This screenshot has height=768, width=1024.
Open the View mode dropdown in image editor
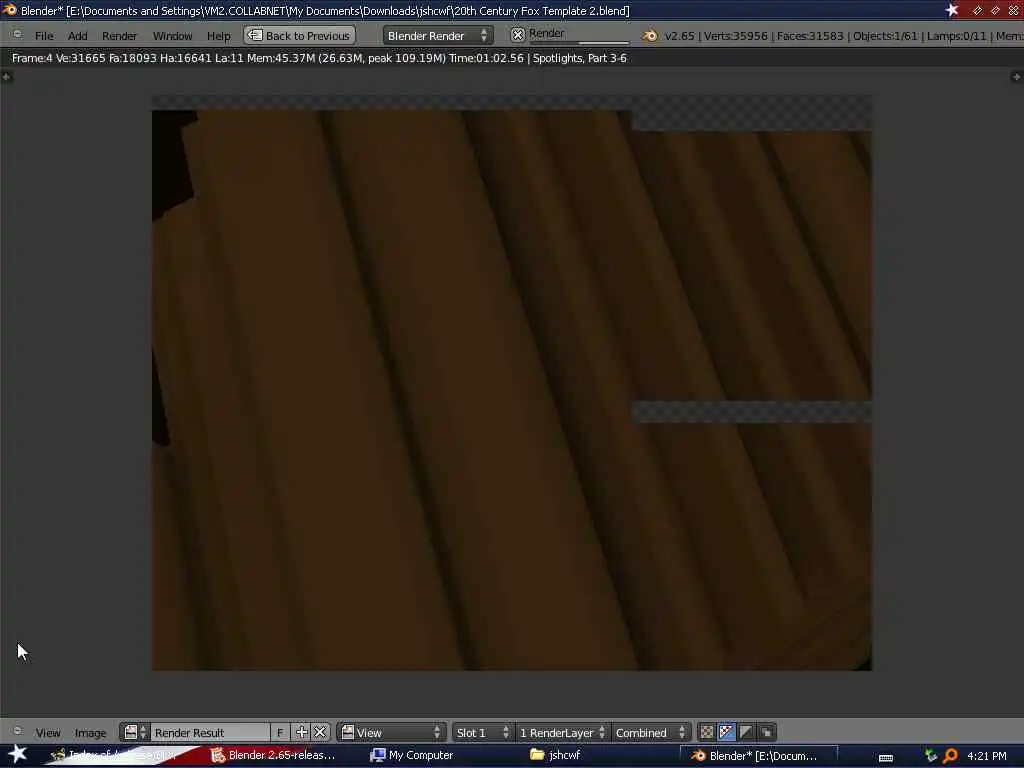[x=391, y=732]
